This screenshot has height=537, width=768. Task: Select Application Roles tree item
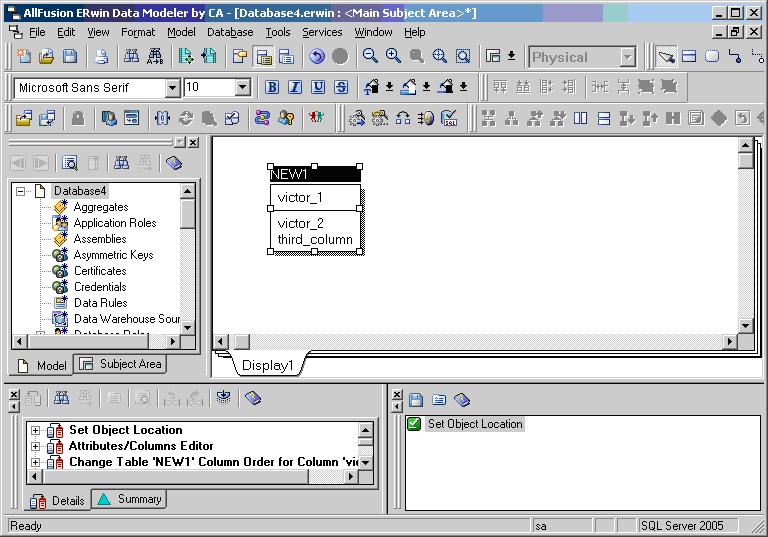115,223
